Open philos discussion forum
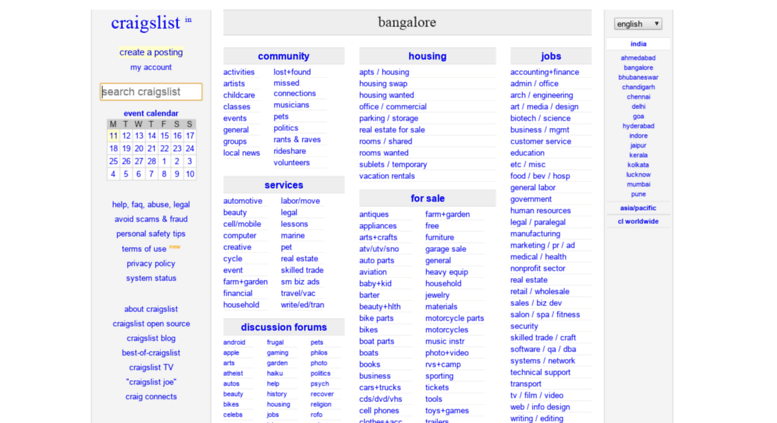Image resolution: width=777 pixels, height=423 pixels. coord(319,353)
